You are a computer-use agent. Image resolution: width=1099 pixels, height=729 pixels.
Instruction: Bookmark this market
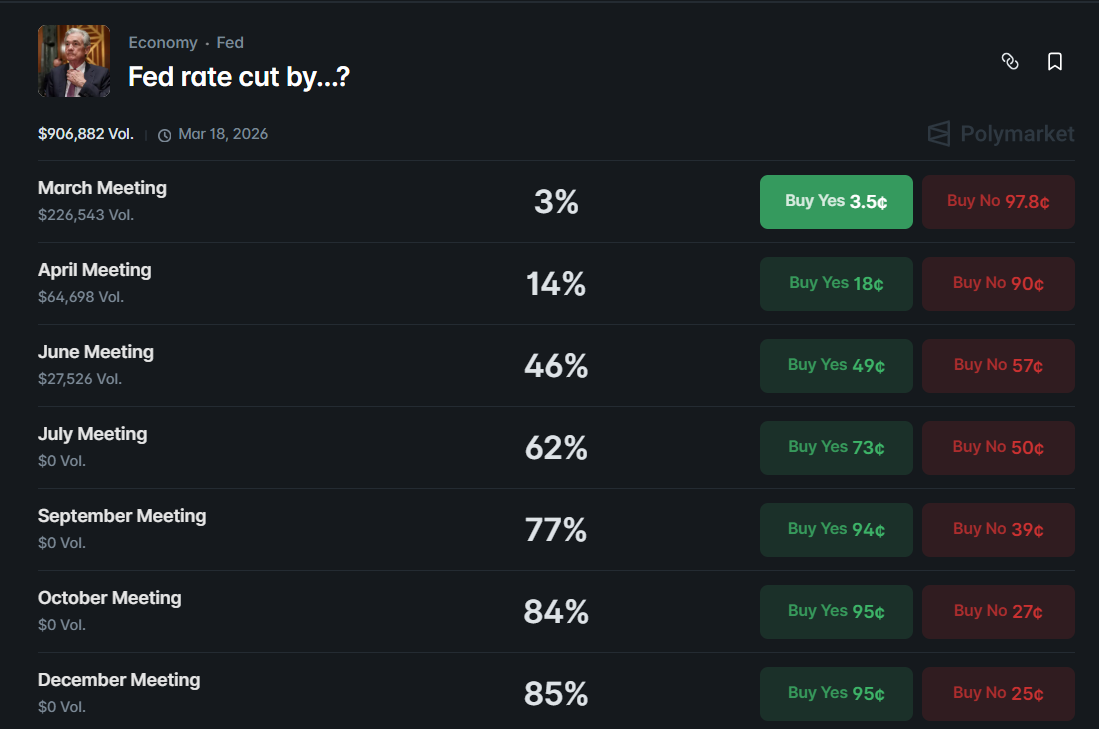coord(1055,61)
